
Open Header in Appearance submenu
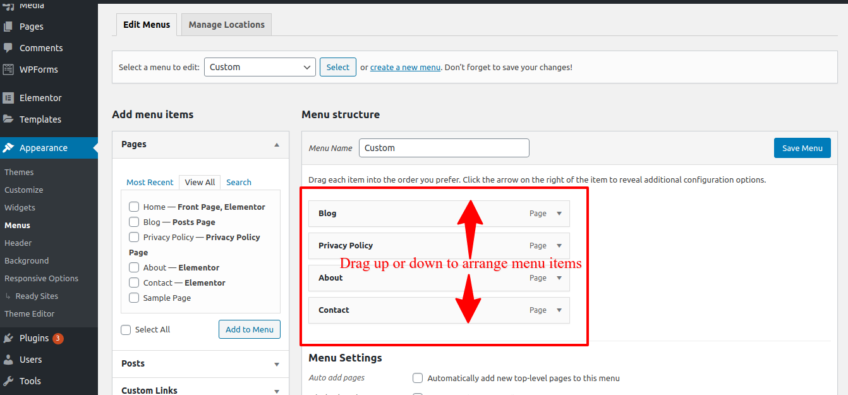coord(18,243)
